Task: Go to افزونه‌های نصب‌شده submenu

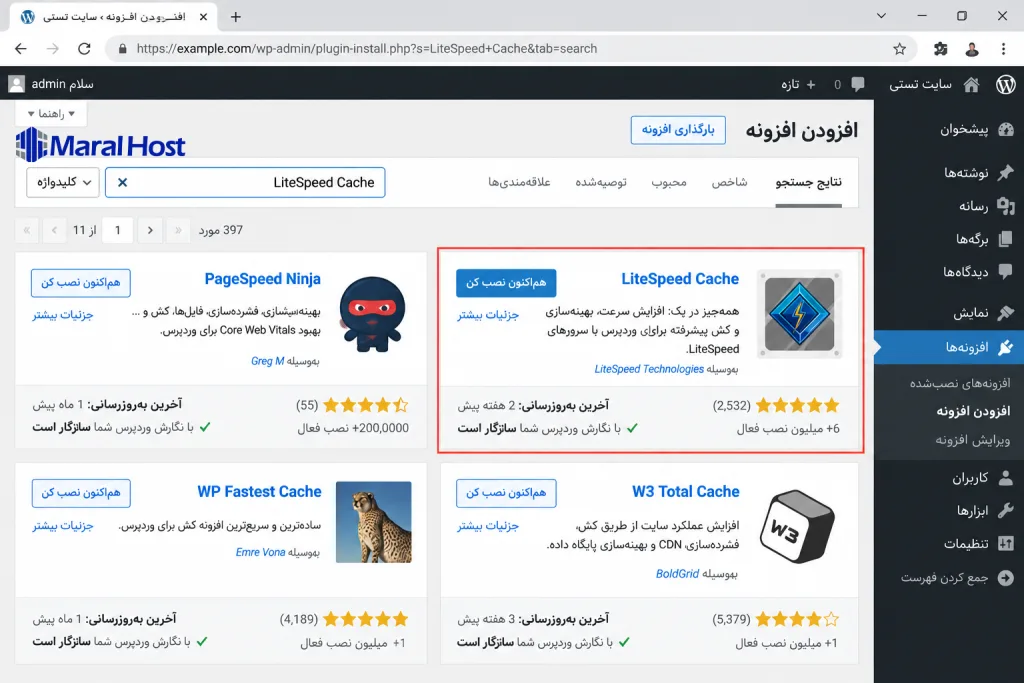Action: [x=959, y=383]
